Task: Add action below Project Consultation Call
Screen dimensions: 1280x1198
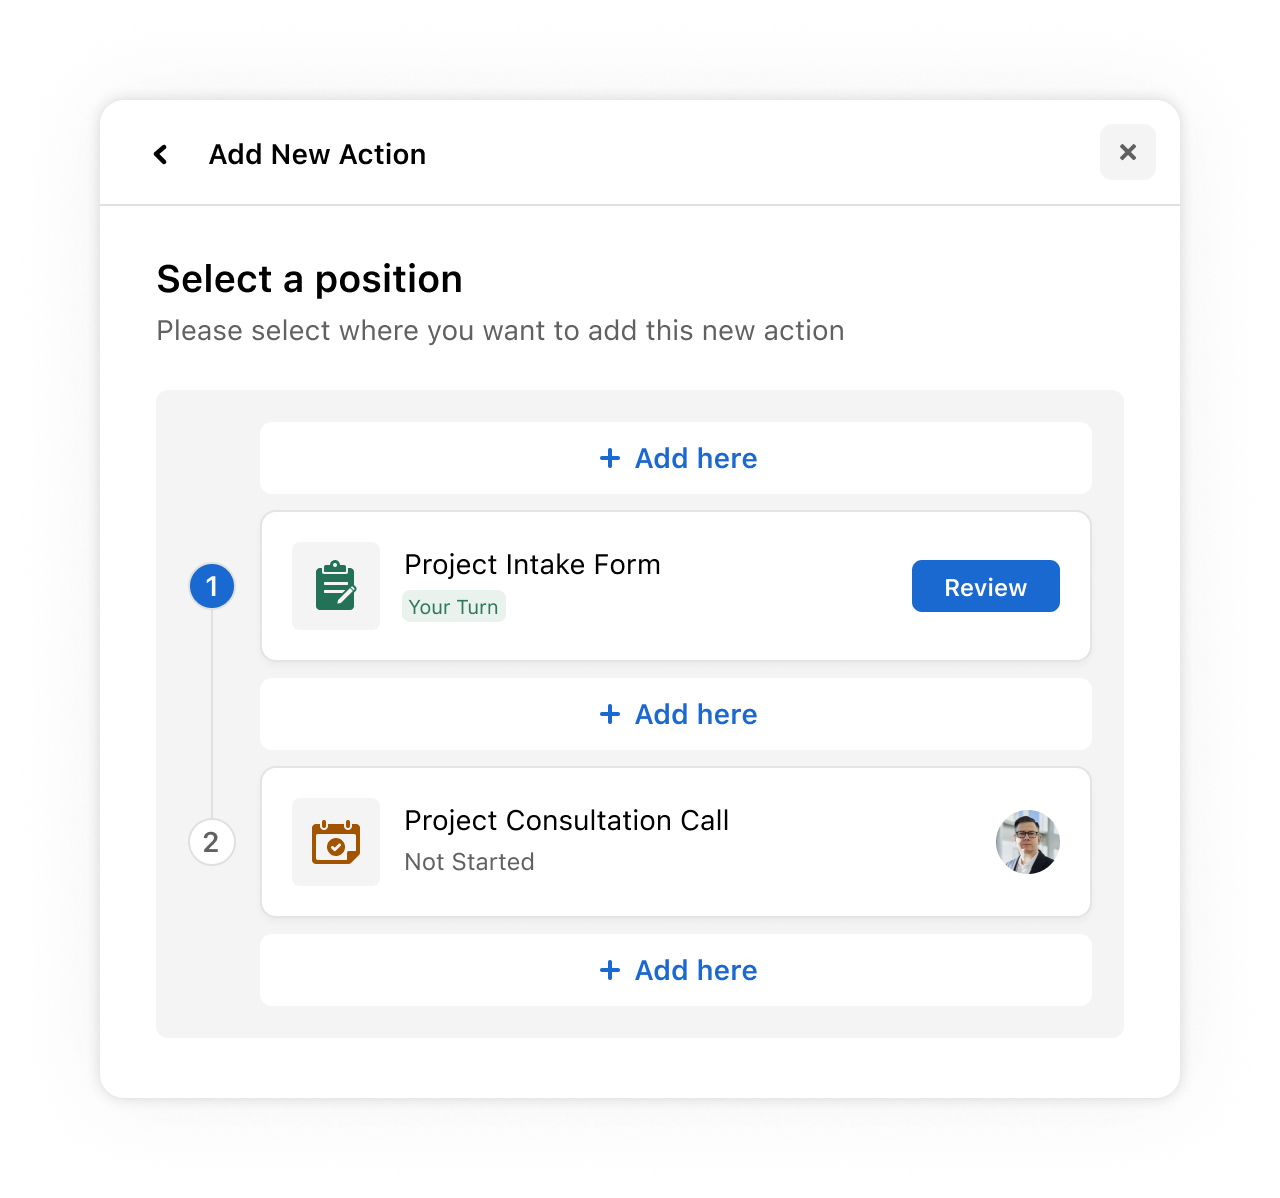Action: pyautogui.click(x=676, y=970)
